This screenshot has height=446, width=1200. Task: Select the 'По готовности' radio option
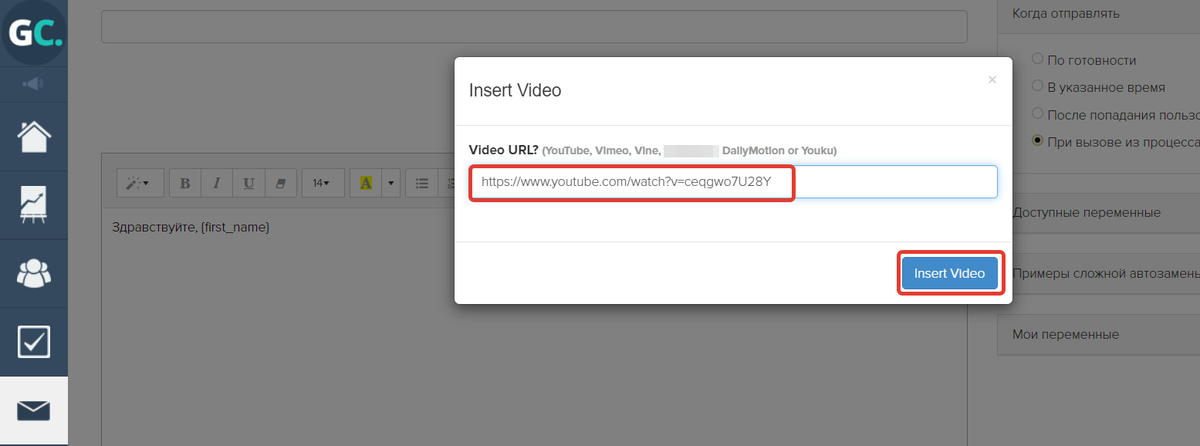pyautogui.click(x=1038, y=60)
